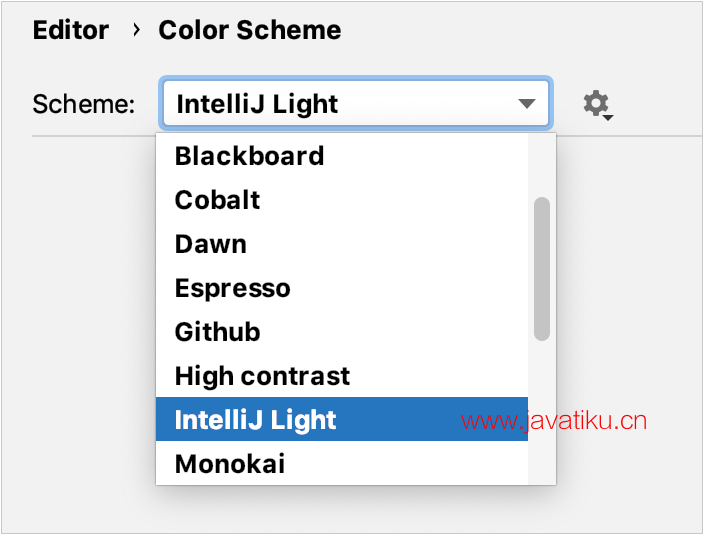Click highlighted IntelliJ Light list entry
The image size is (705, 536).
coord(255,420)
